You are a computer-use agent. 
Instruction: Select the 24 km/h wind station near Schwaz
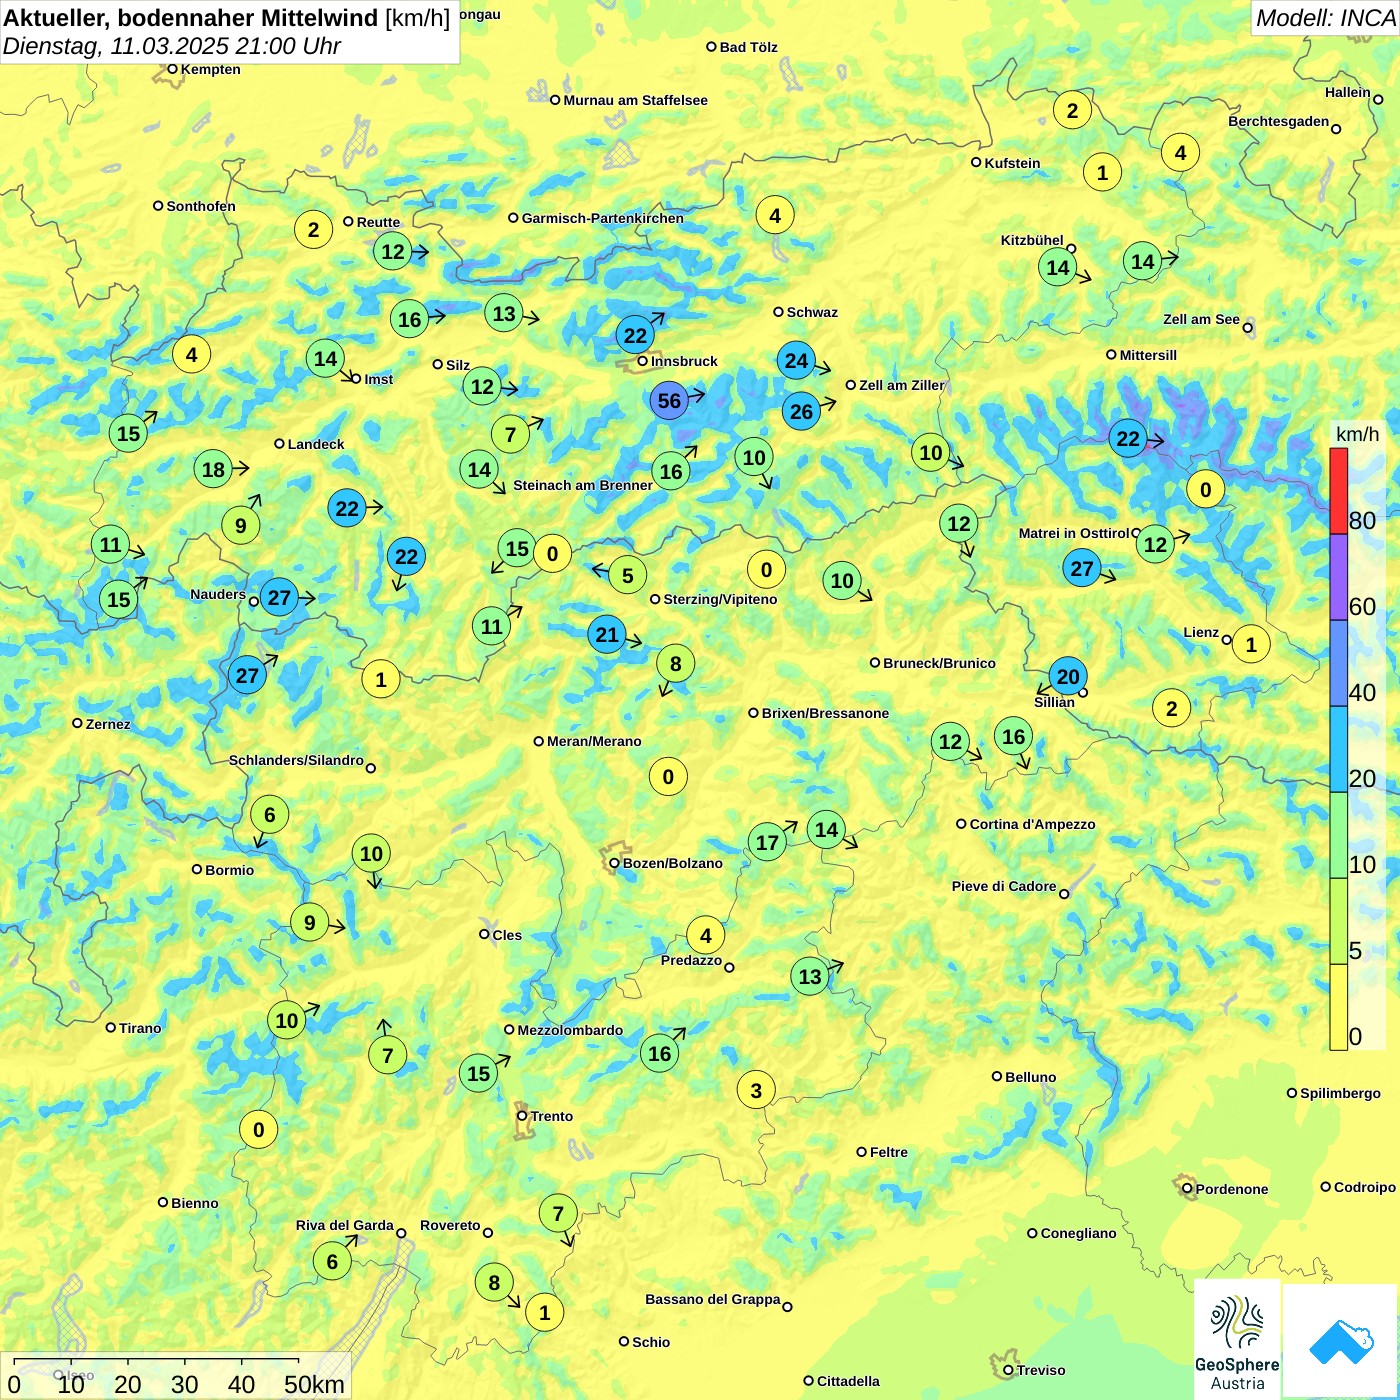point(796,361)
